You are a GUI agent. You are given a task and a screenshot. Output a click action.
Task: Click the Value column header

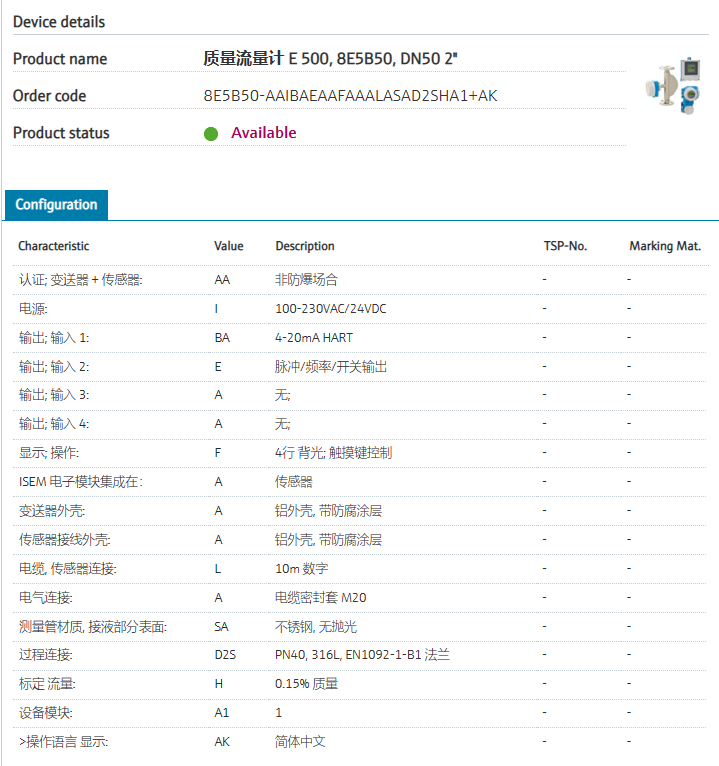coord(228,246)
